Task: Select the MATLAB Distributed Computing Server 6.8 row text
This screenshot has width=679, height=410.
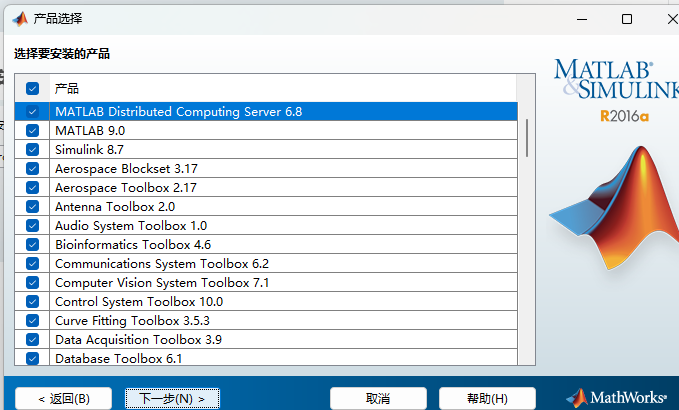Action: coord(178,112)
